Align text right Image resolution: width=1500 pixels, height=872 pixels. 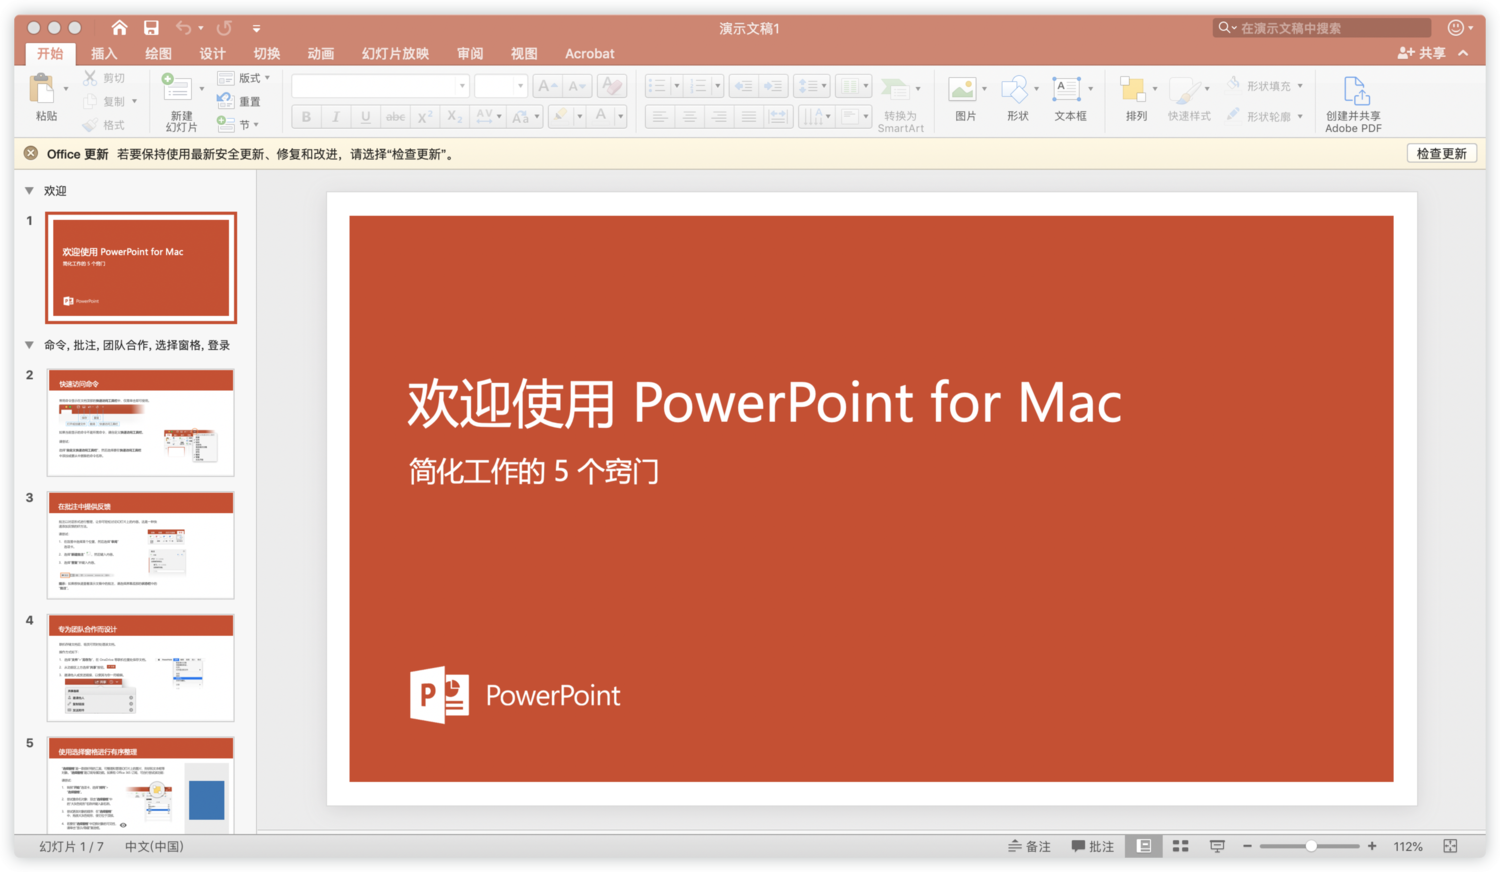coord(718,117)
